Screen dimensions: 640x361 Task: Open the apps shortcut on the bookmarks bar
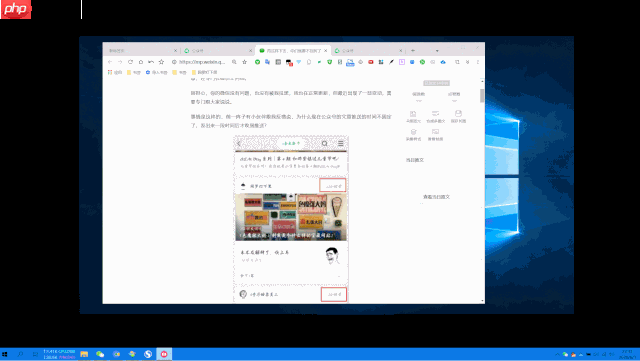coord(115,72)
